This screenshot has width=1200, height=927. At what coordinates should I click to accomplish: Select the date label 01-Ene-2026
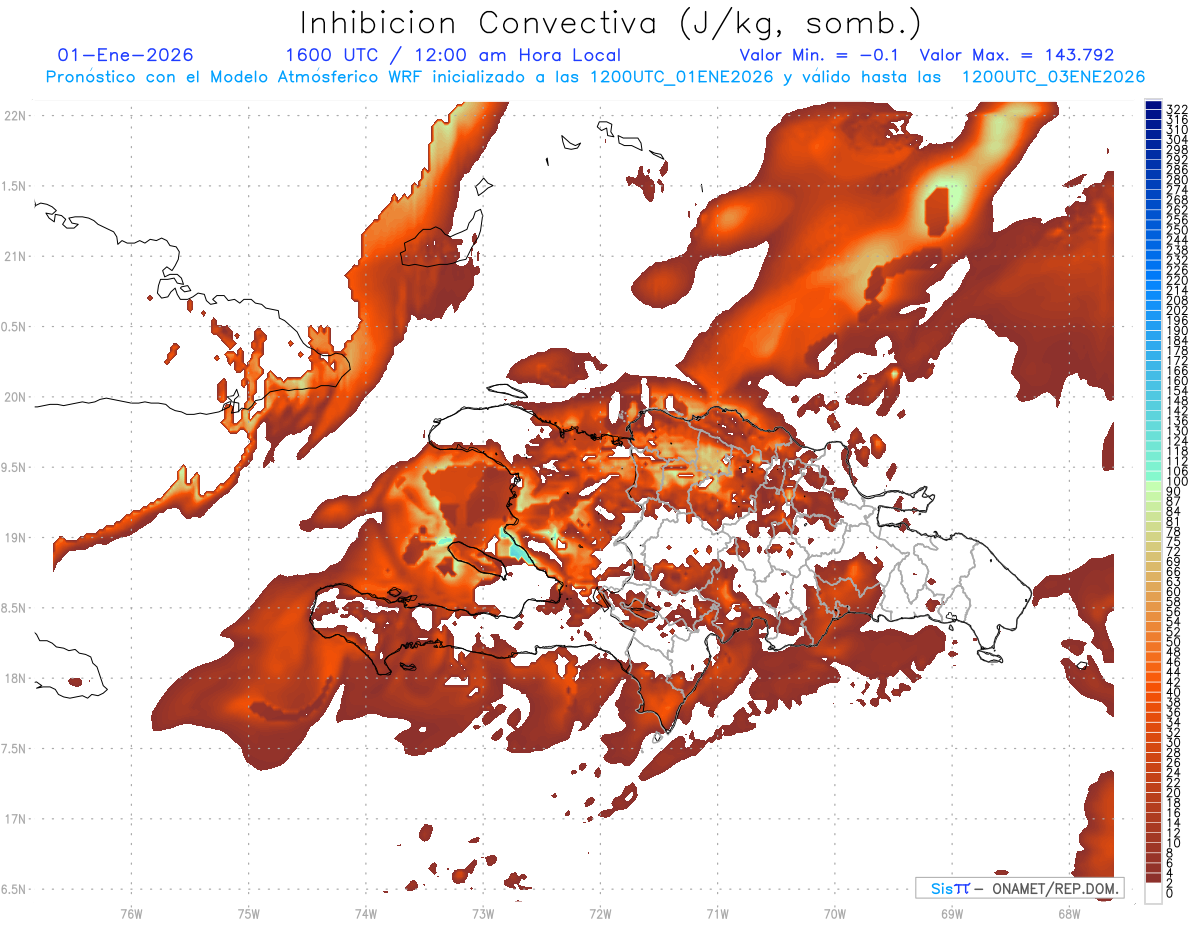click(x=126, y=55)
